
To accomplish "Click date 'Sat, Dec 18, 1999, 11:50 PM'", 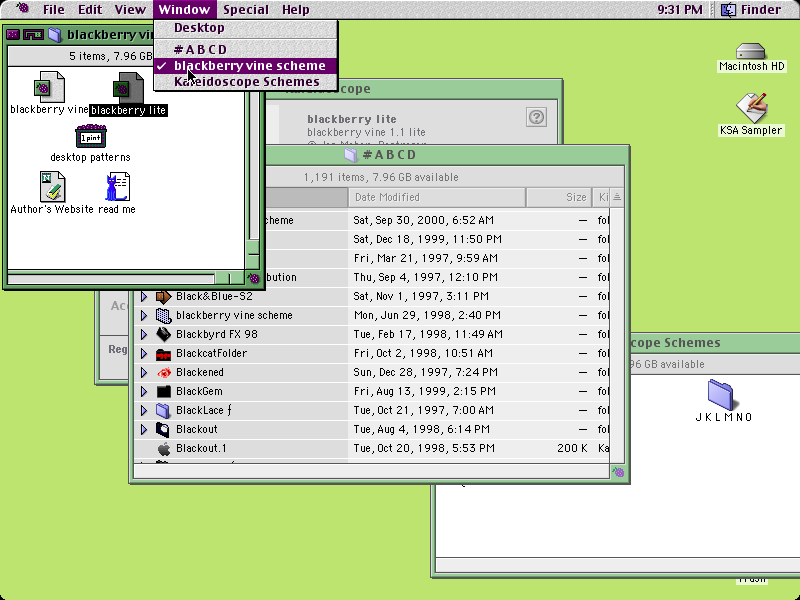I will click(x=428, y=239).
